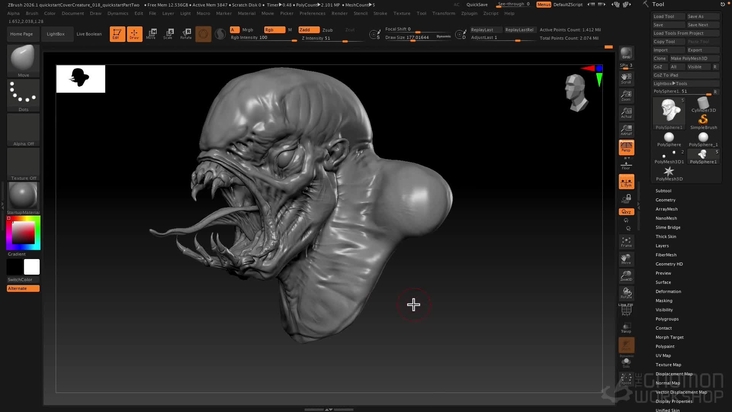Click the AAHalf icon

coord(626,130)
